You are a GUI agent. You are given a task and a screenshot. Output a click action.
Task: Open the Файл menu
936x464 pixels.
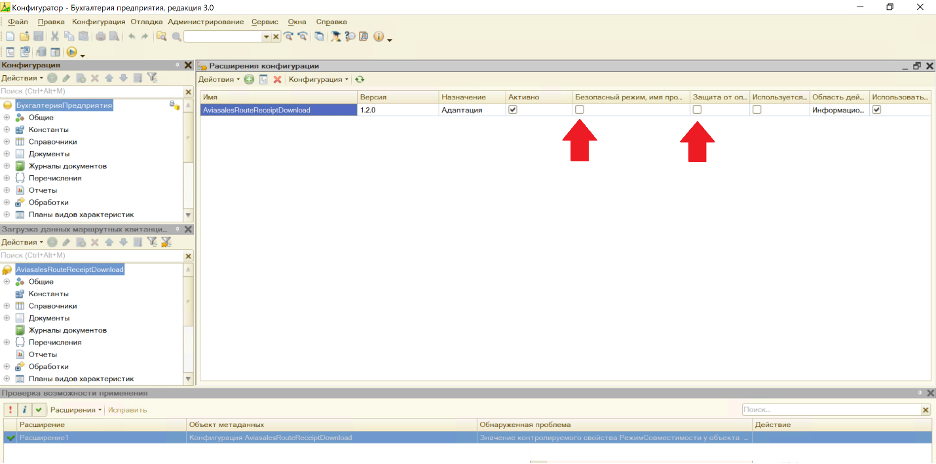tap(19, 21)
